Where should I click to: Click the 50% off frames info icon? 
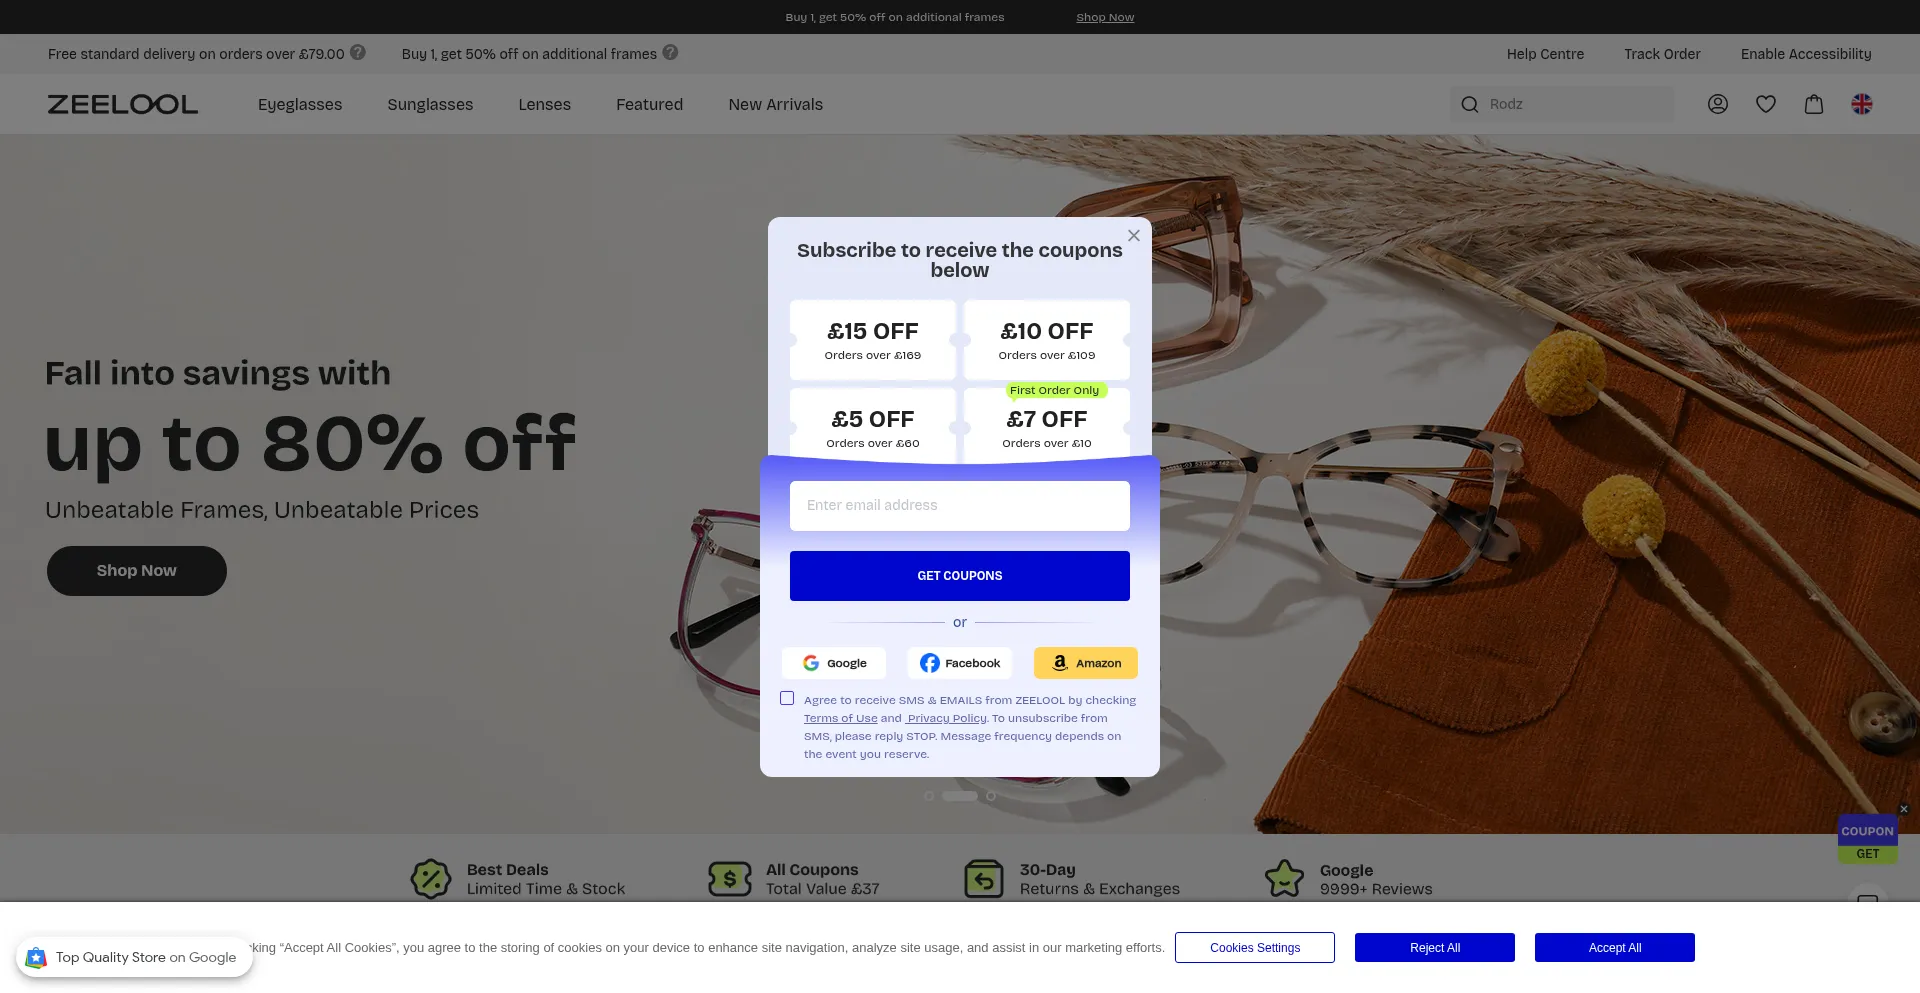pyautogui.click(x=670, y=53)
